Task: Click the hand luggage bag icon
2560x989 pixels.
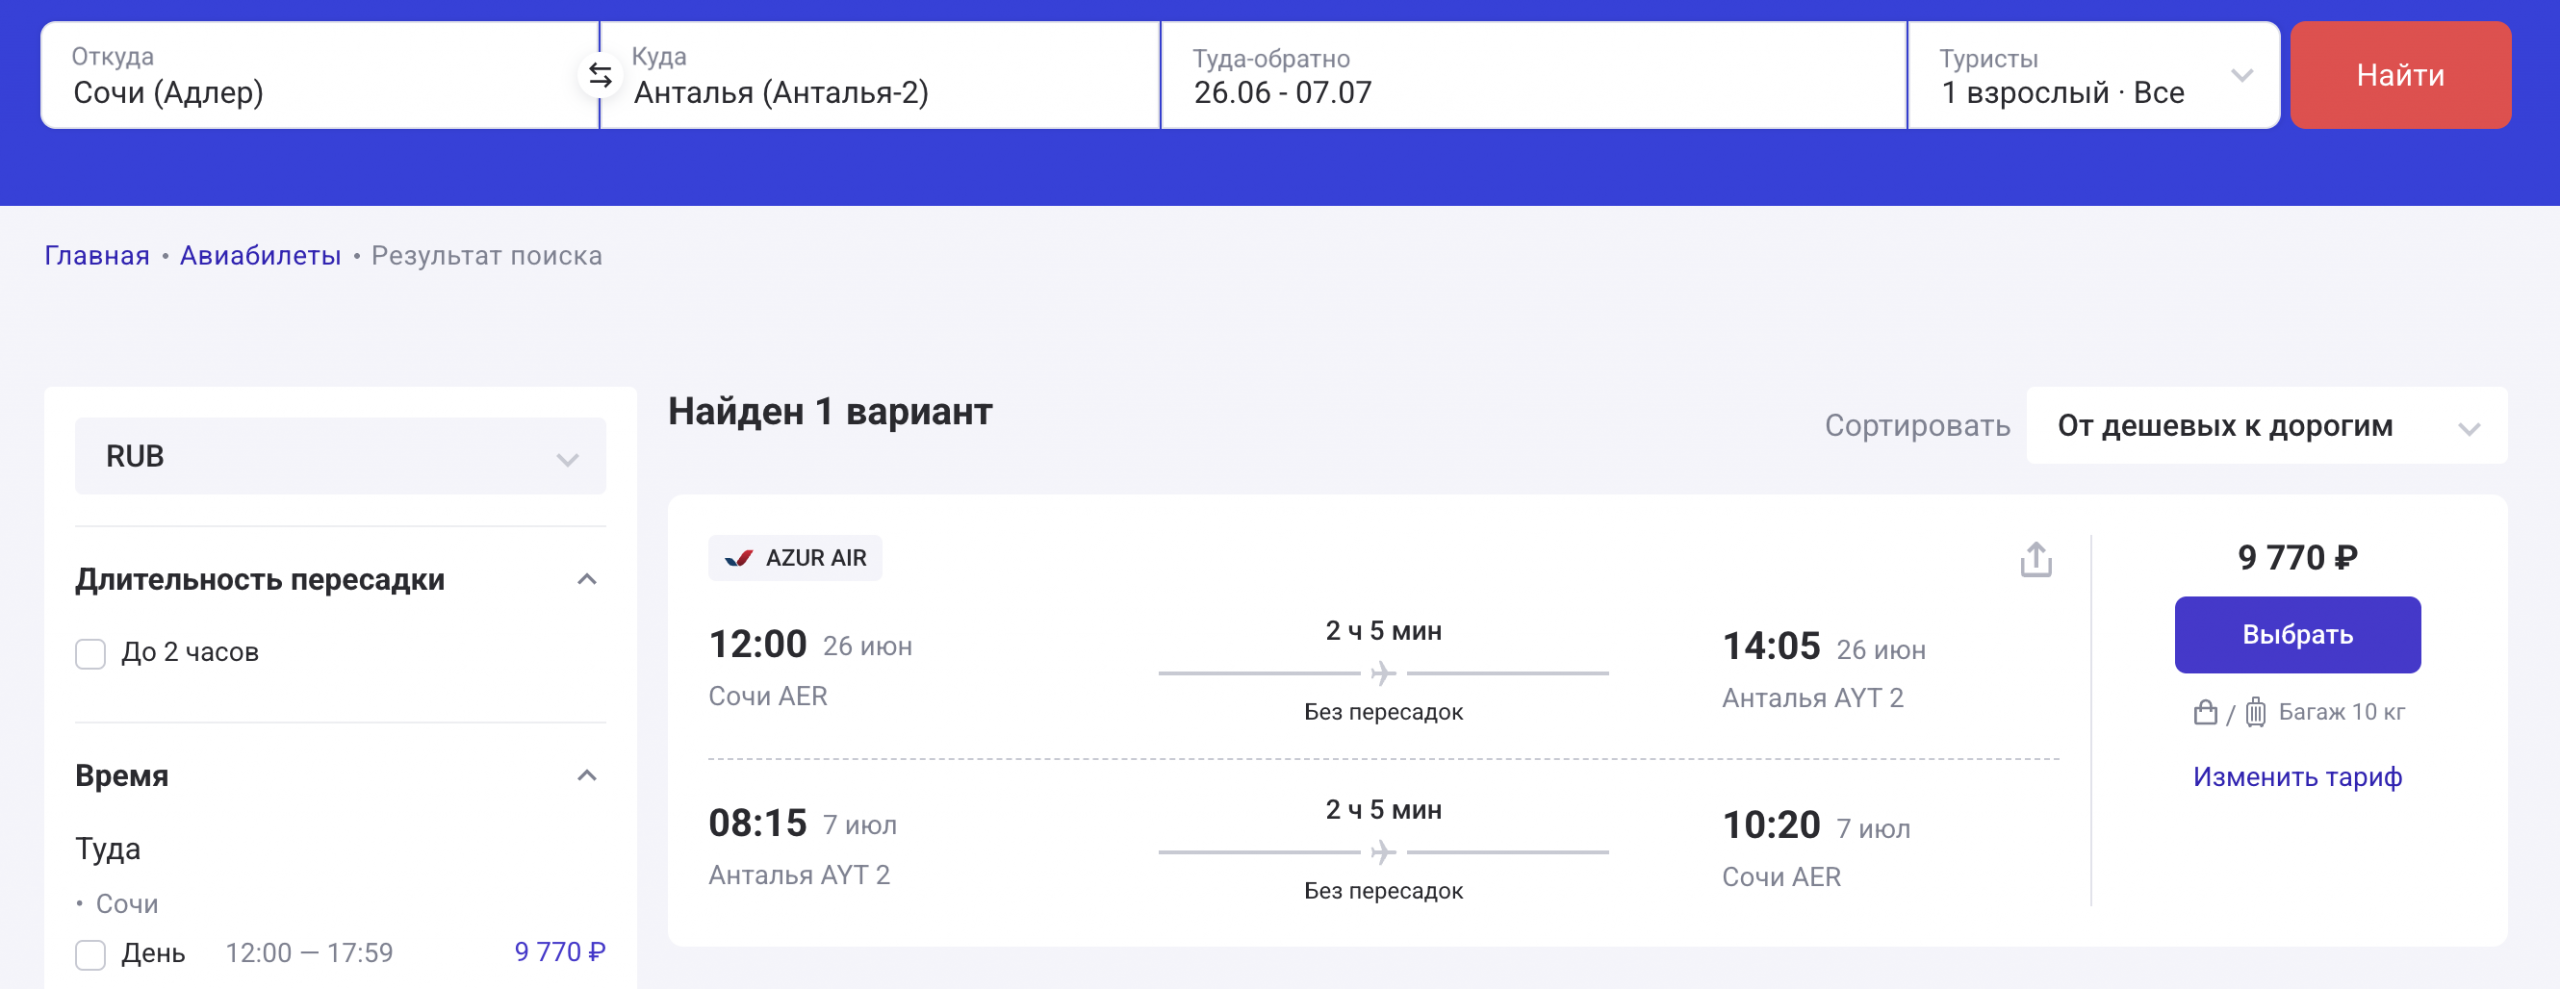Action: tap(2205, 712)
